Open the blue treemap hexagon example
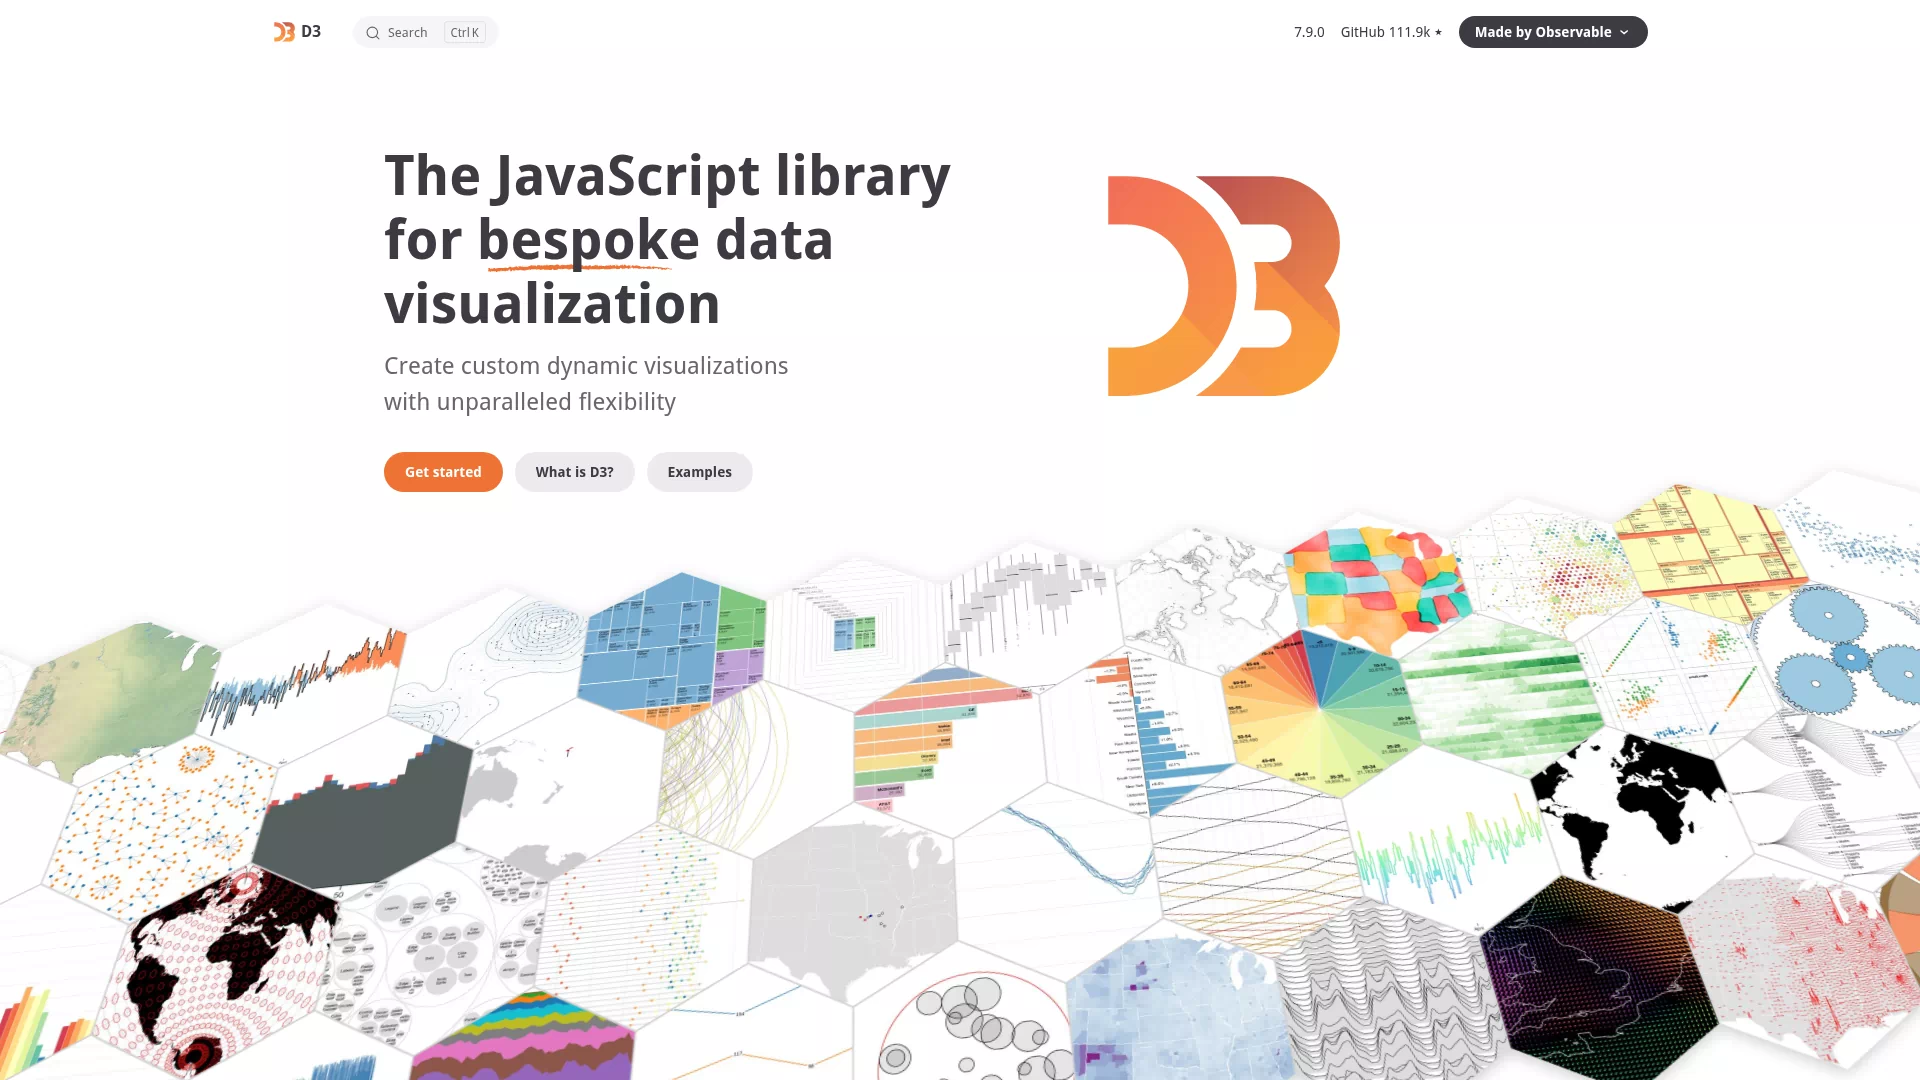Viewport: 1920px width, 1080px height. (672, 650)
